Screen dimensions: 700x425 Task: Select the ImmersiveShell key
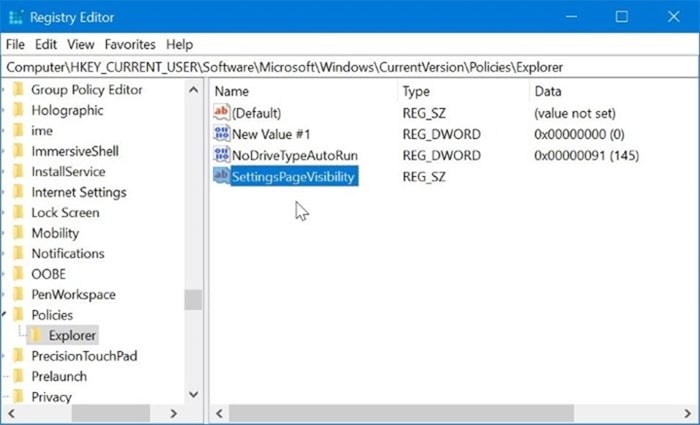pos(75,151)
